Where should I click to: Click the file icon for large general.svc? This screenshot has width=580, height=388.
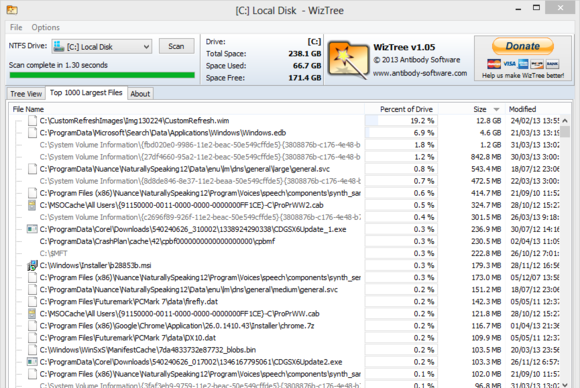click(33, 169)
